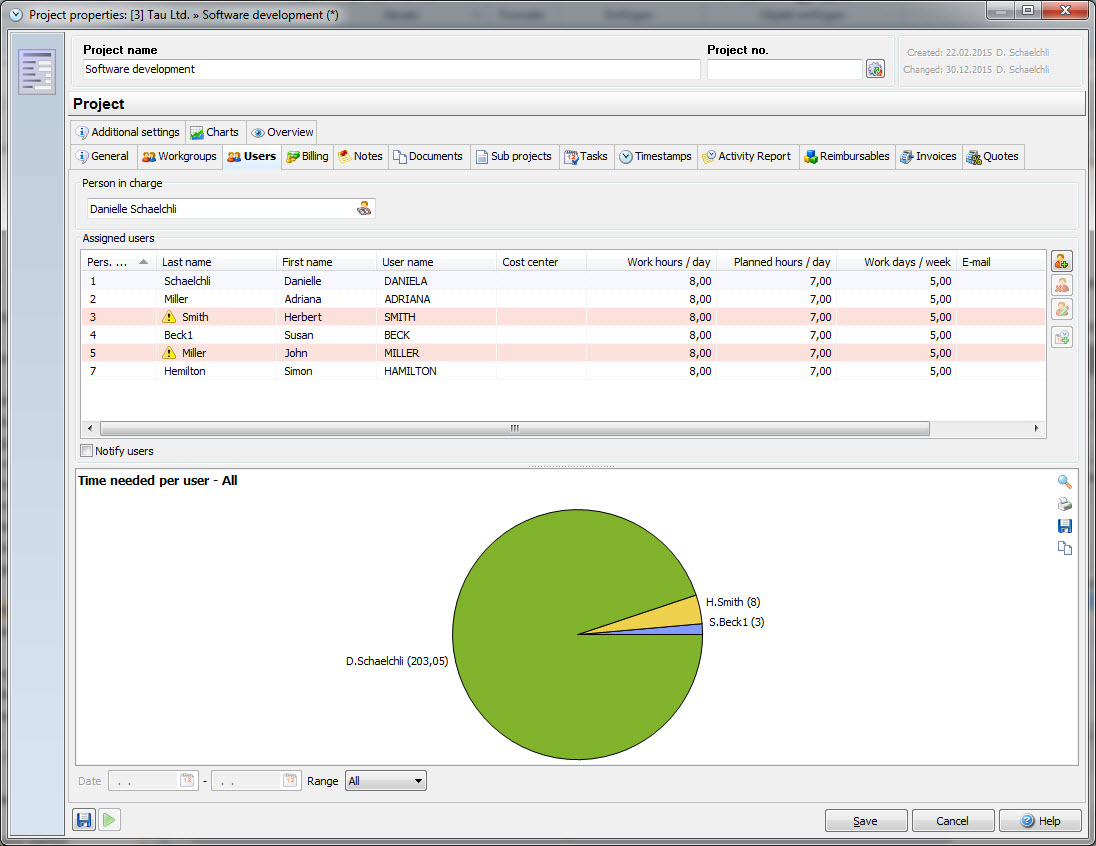Open the window menu arrow in title bar
1096x846 pixels.
(x=15, y=14)
